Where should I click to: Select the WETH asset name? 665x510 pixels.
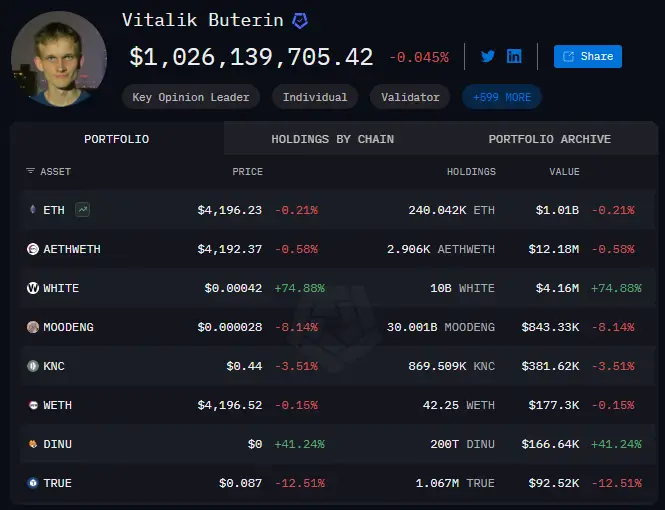[x=58, y=405]
